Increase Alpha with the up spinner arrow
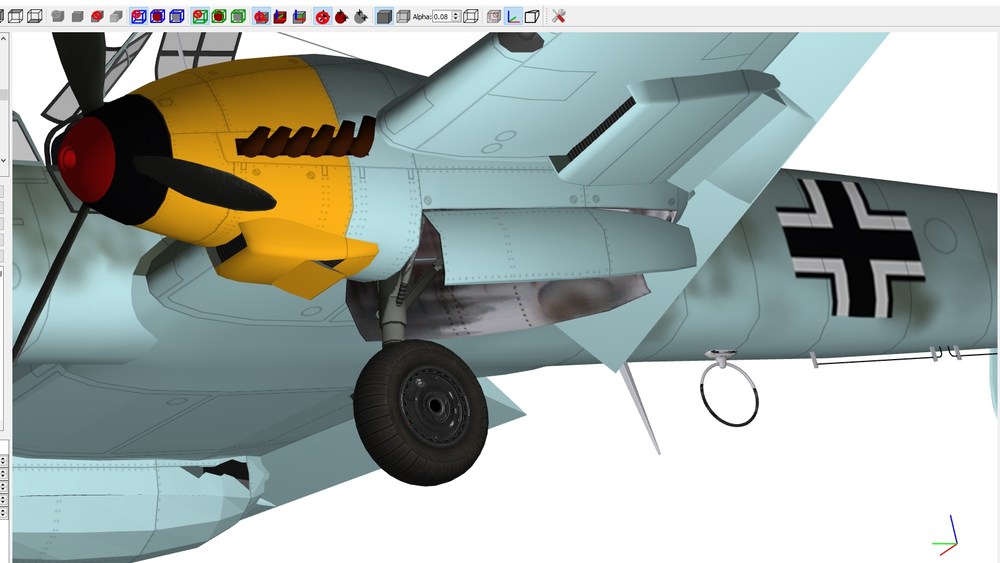The image size is (1000, 563). click(456, 14)
